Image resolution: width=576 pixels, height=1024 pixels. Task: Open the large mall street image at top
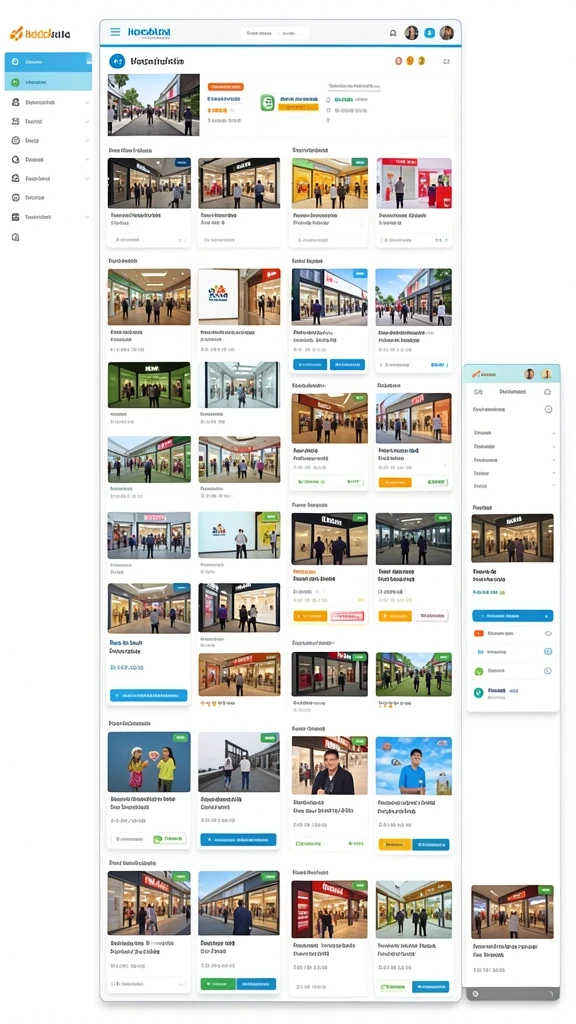[x=153, y=104]
